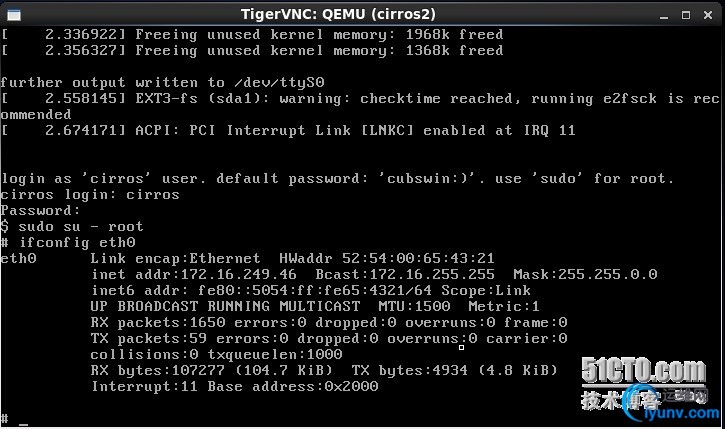Click the terminal prompt cursor at bottom
Viewport: 725px width, 429px height.
(23, 423)
